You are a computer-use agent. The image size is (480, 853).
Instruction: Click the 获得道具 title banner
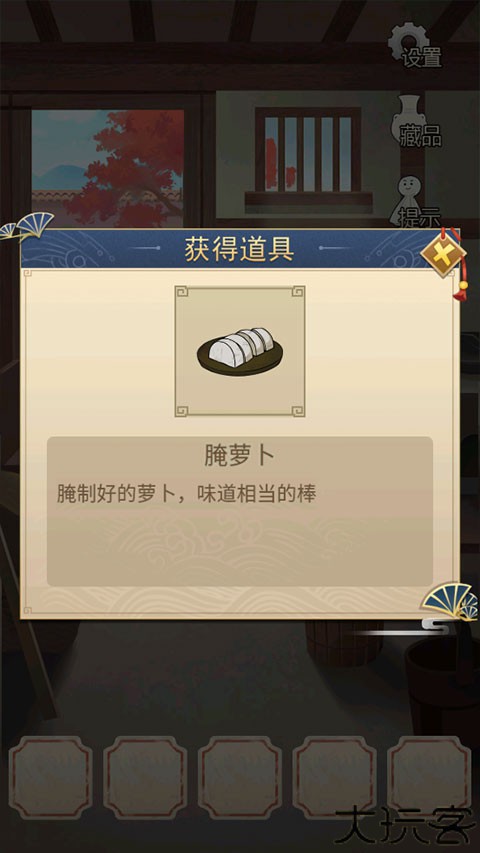[x=239, y=249]
